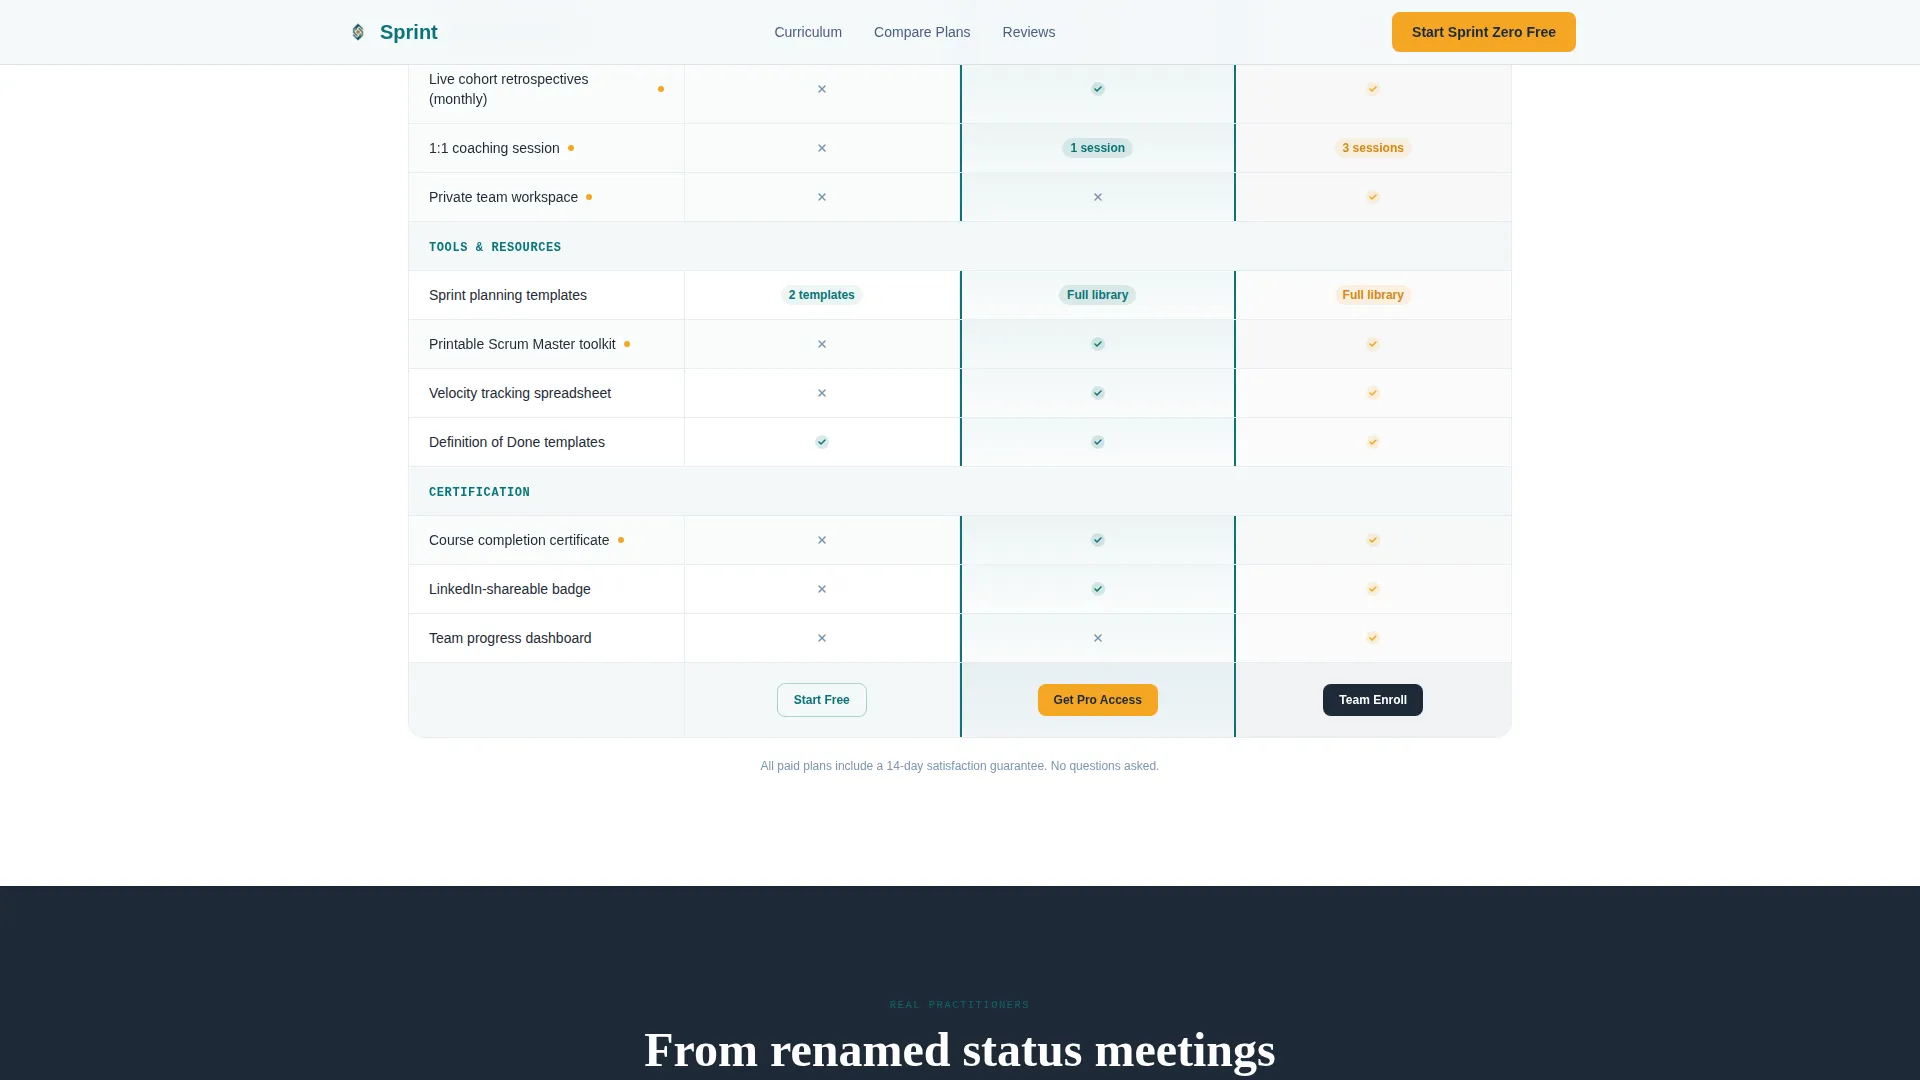Click Free column X for Team progress dashboard
Screen dimensions: 1920x1080
[822, 638]
